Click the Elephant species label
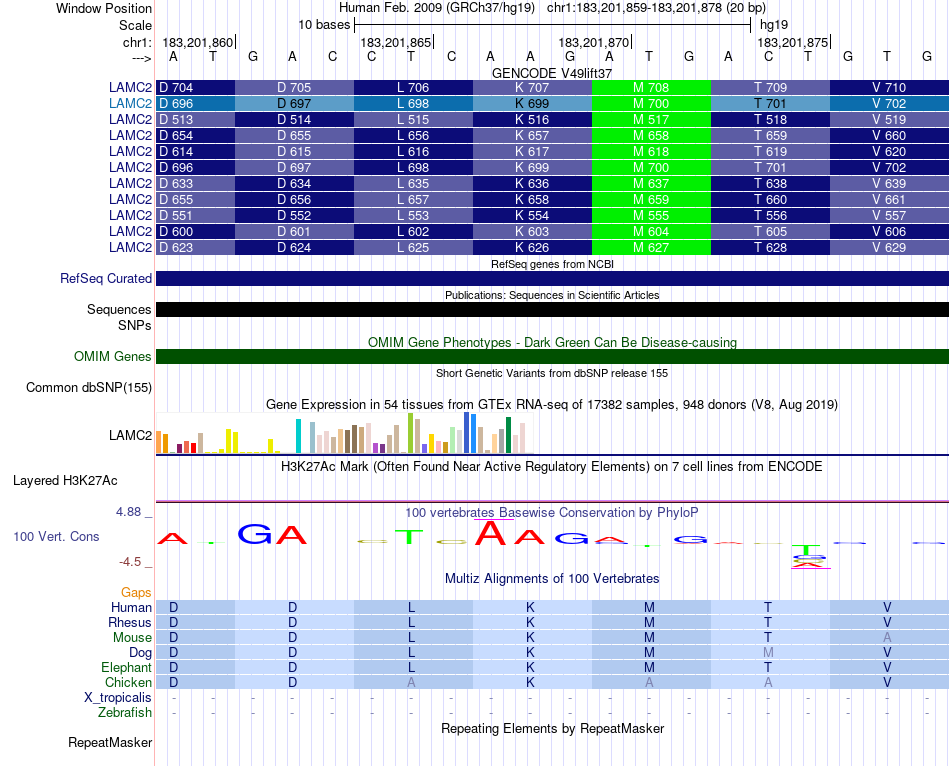 (127, 667)
